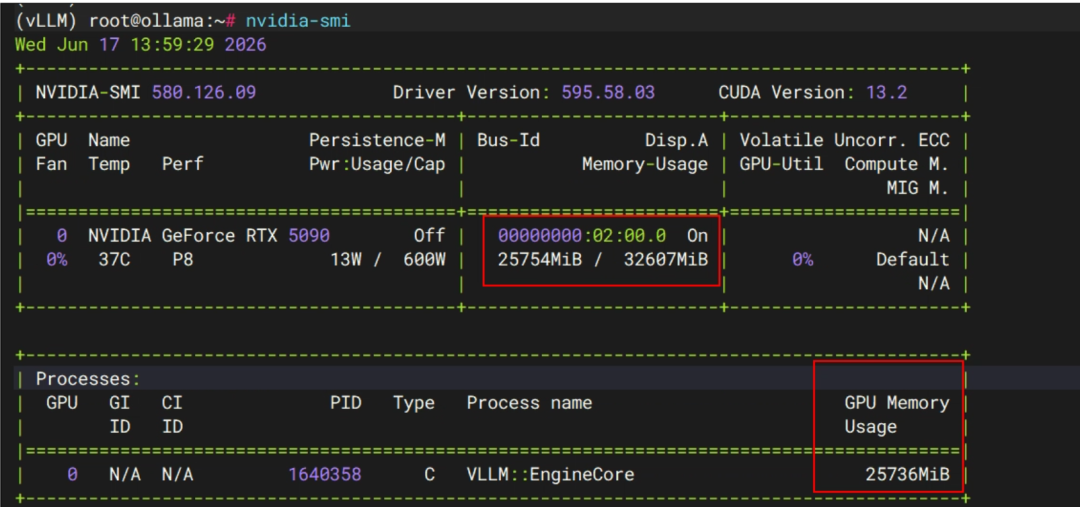
Task: Click the Volatile Uncorr. ECC header
Action: (x=844, y=141)
